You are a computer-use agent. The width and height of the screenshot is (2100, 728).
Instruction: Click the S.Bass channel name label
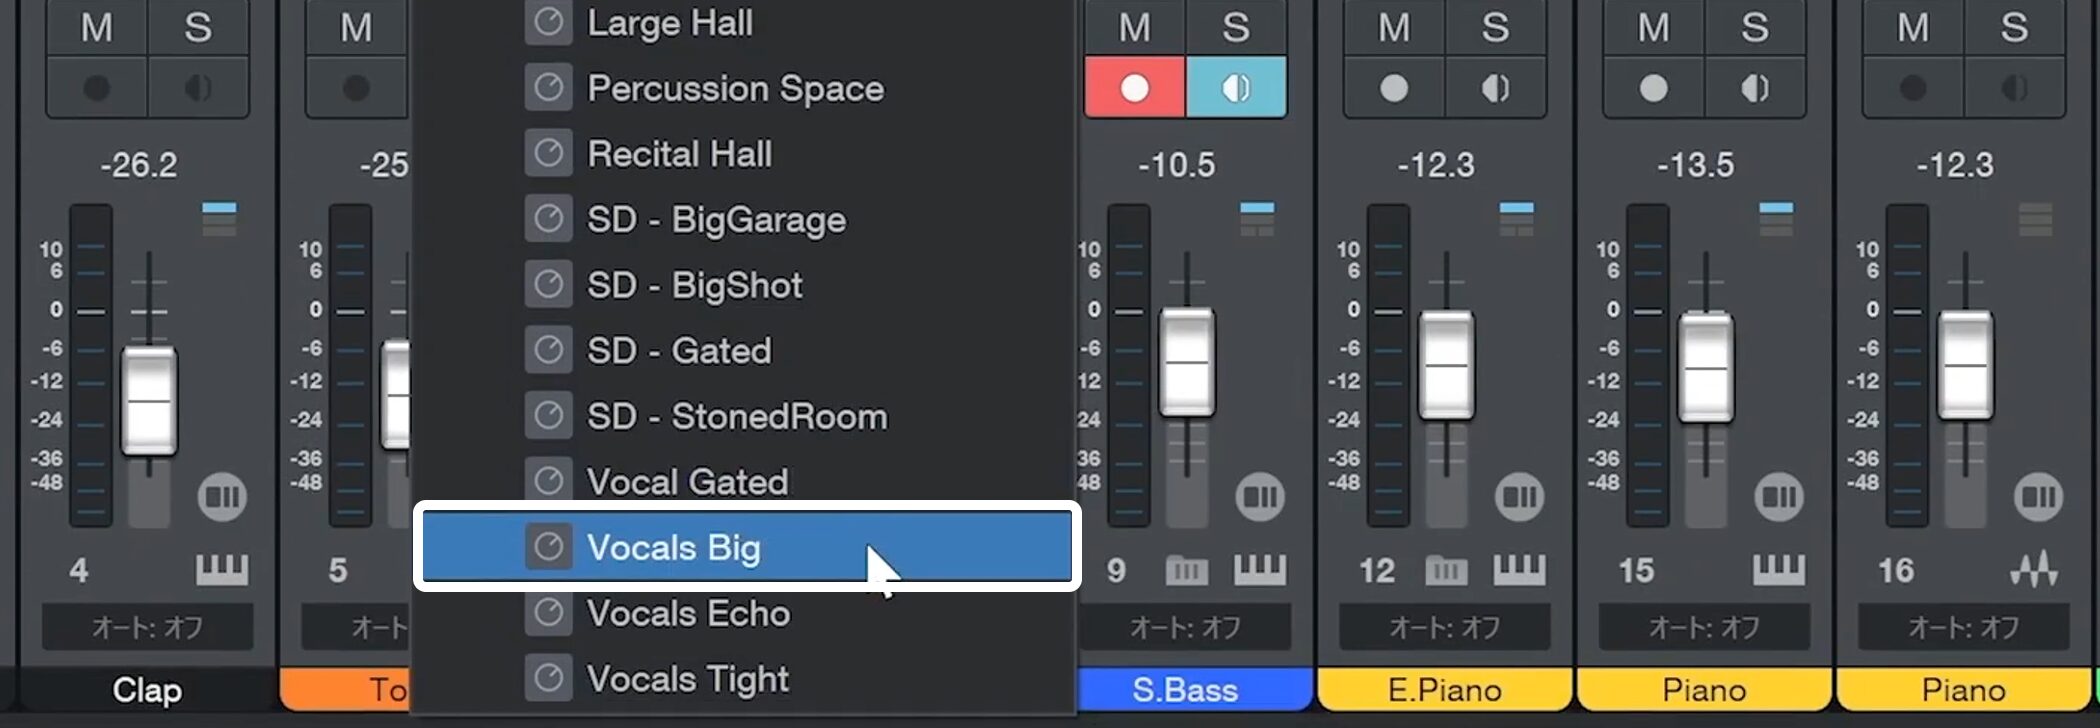point(1185,690)
